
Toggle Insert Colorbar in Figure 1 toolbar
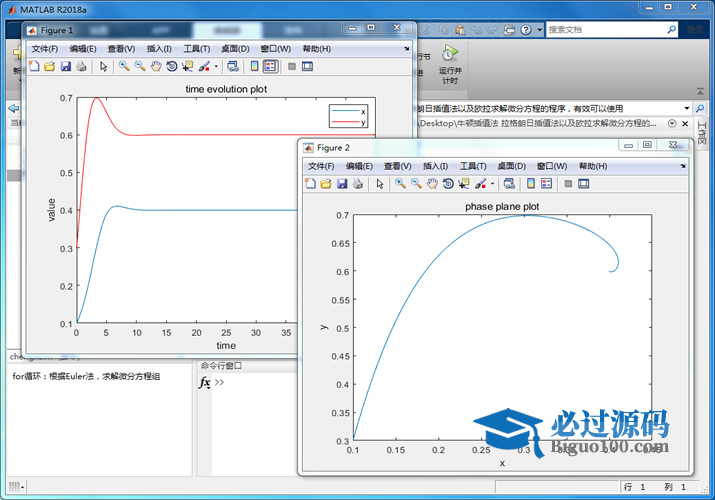coord(254,67)
